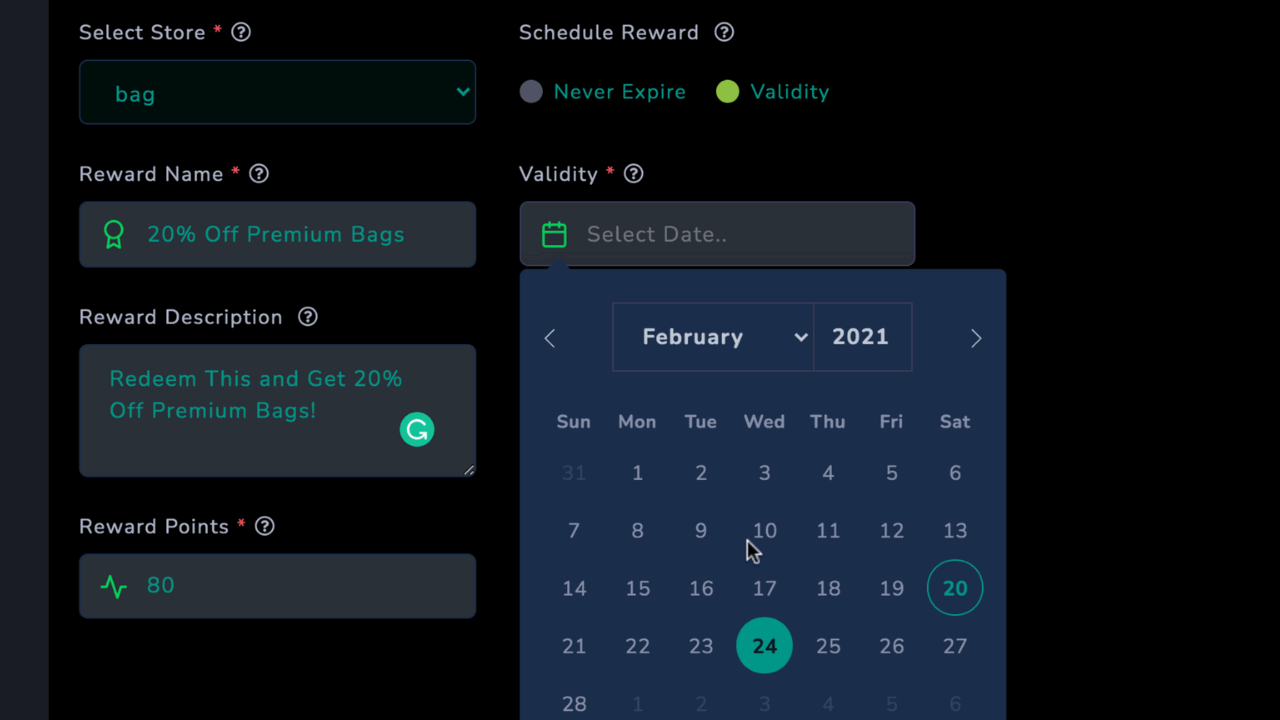Go to next month with right arrow
Image resolution: width=1280 pixels, height=720 pixels.
(x=976, y=338)
